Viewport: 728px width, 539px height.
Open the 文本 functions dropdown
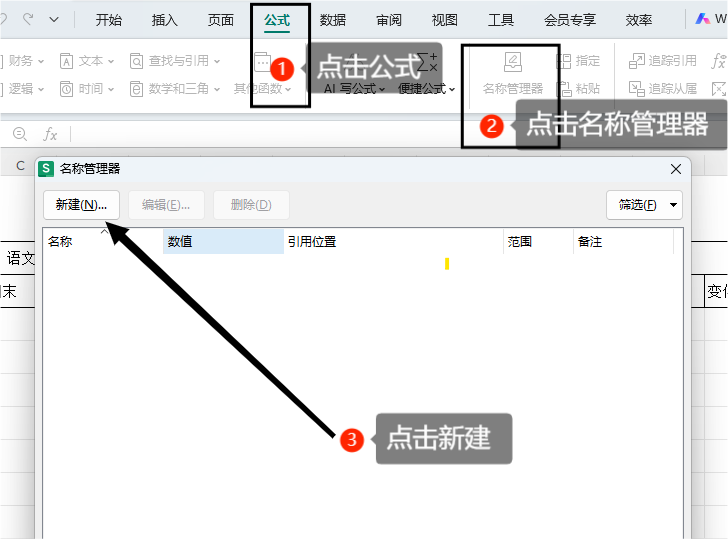(x=87, y=61)
